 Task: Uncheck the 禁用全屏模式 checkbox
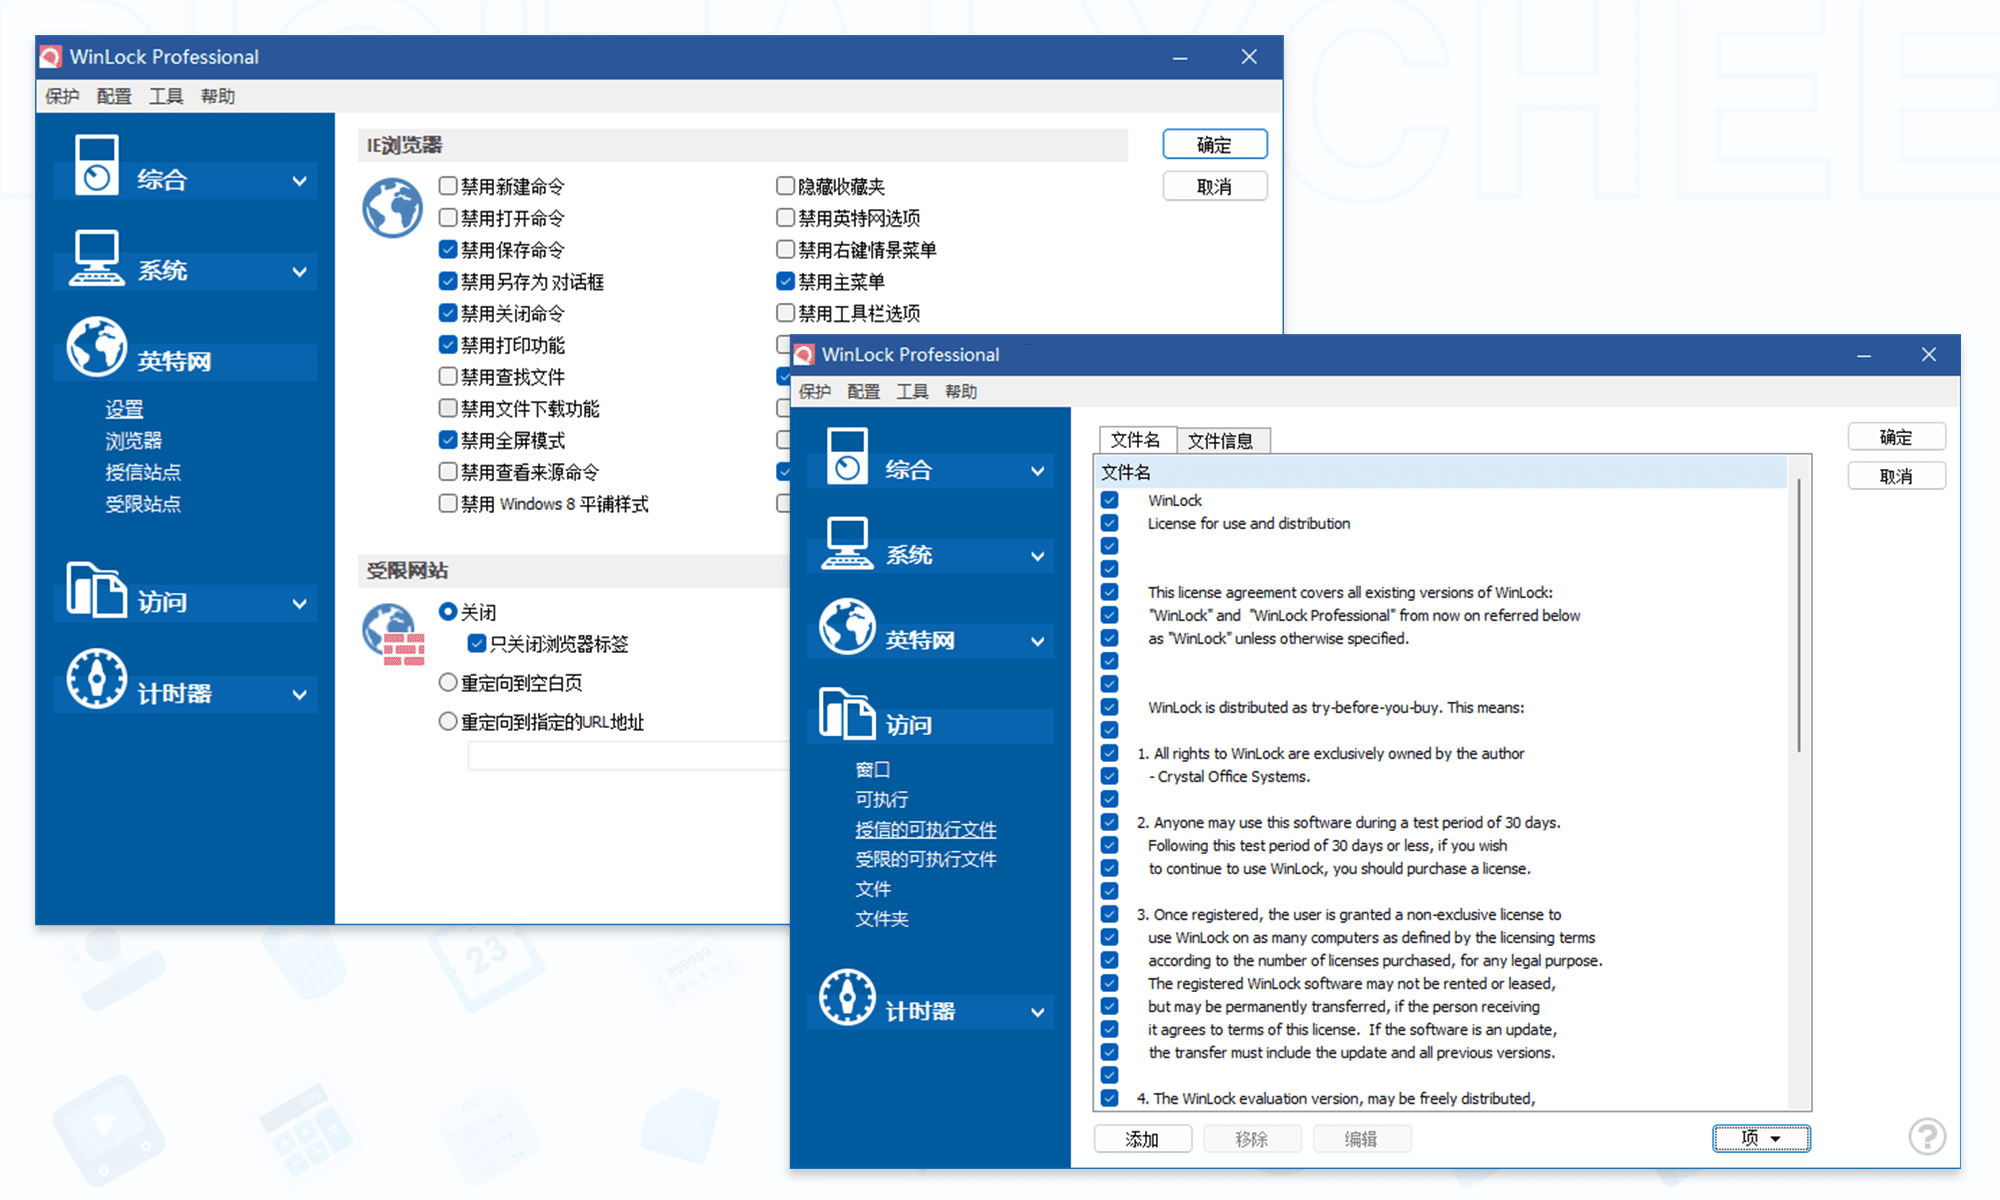pyautogui.click(x=448, y=440)
